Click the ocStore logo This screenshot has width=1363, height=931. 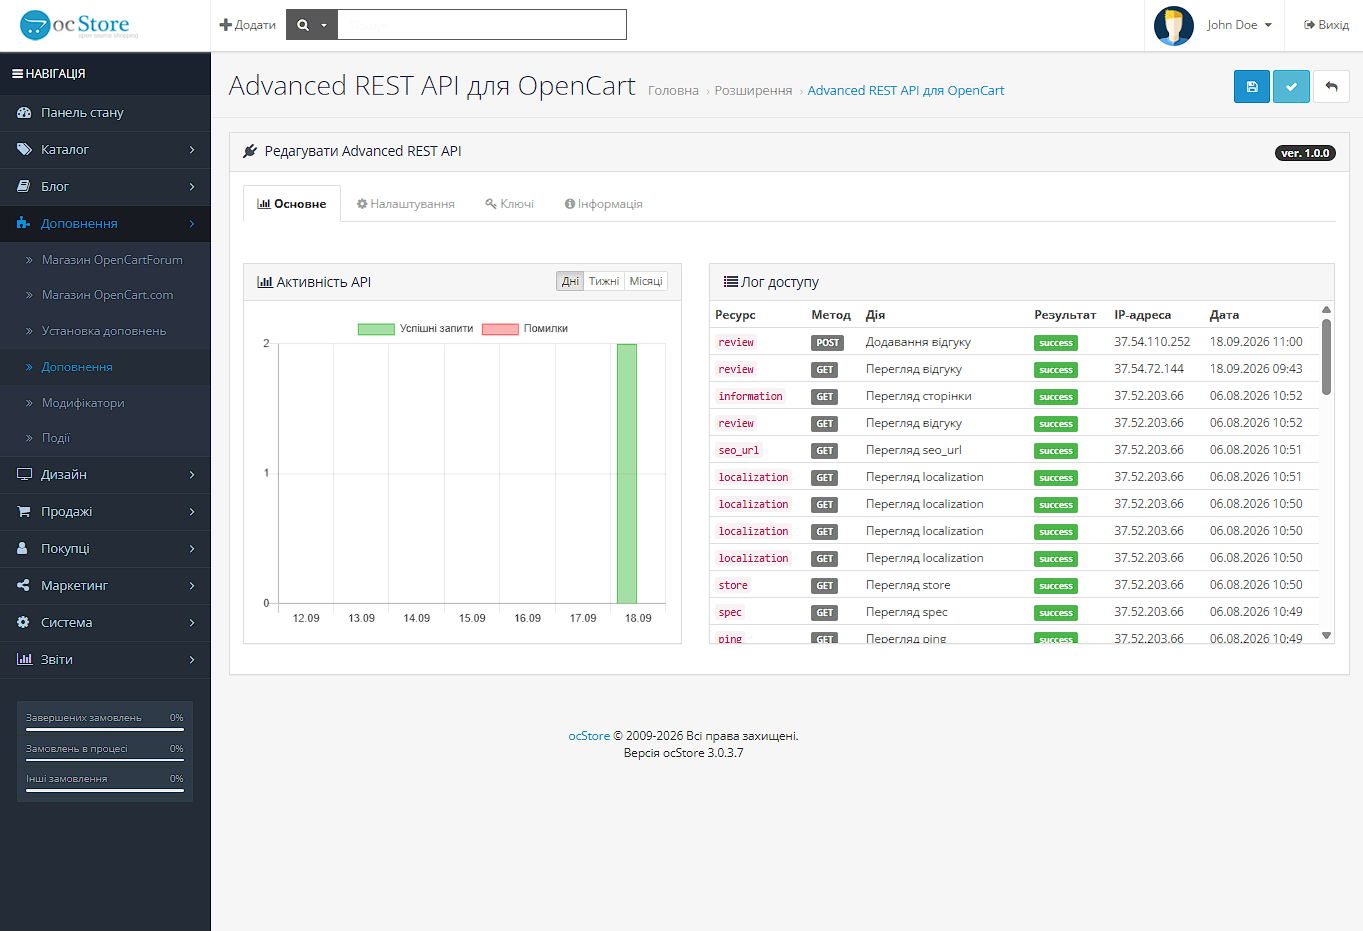pos(79,25)
